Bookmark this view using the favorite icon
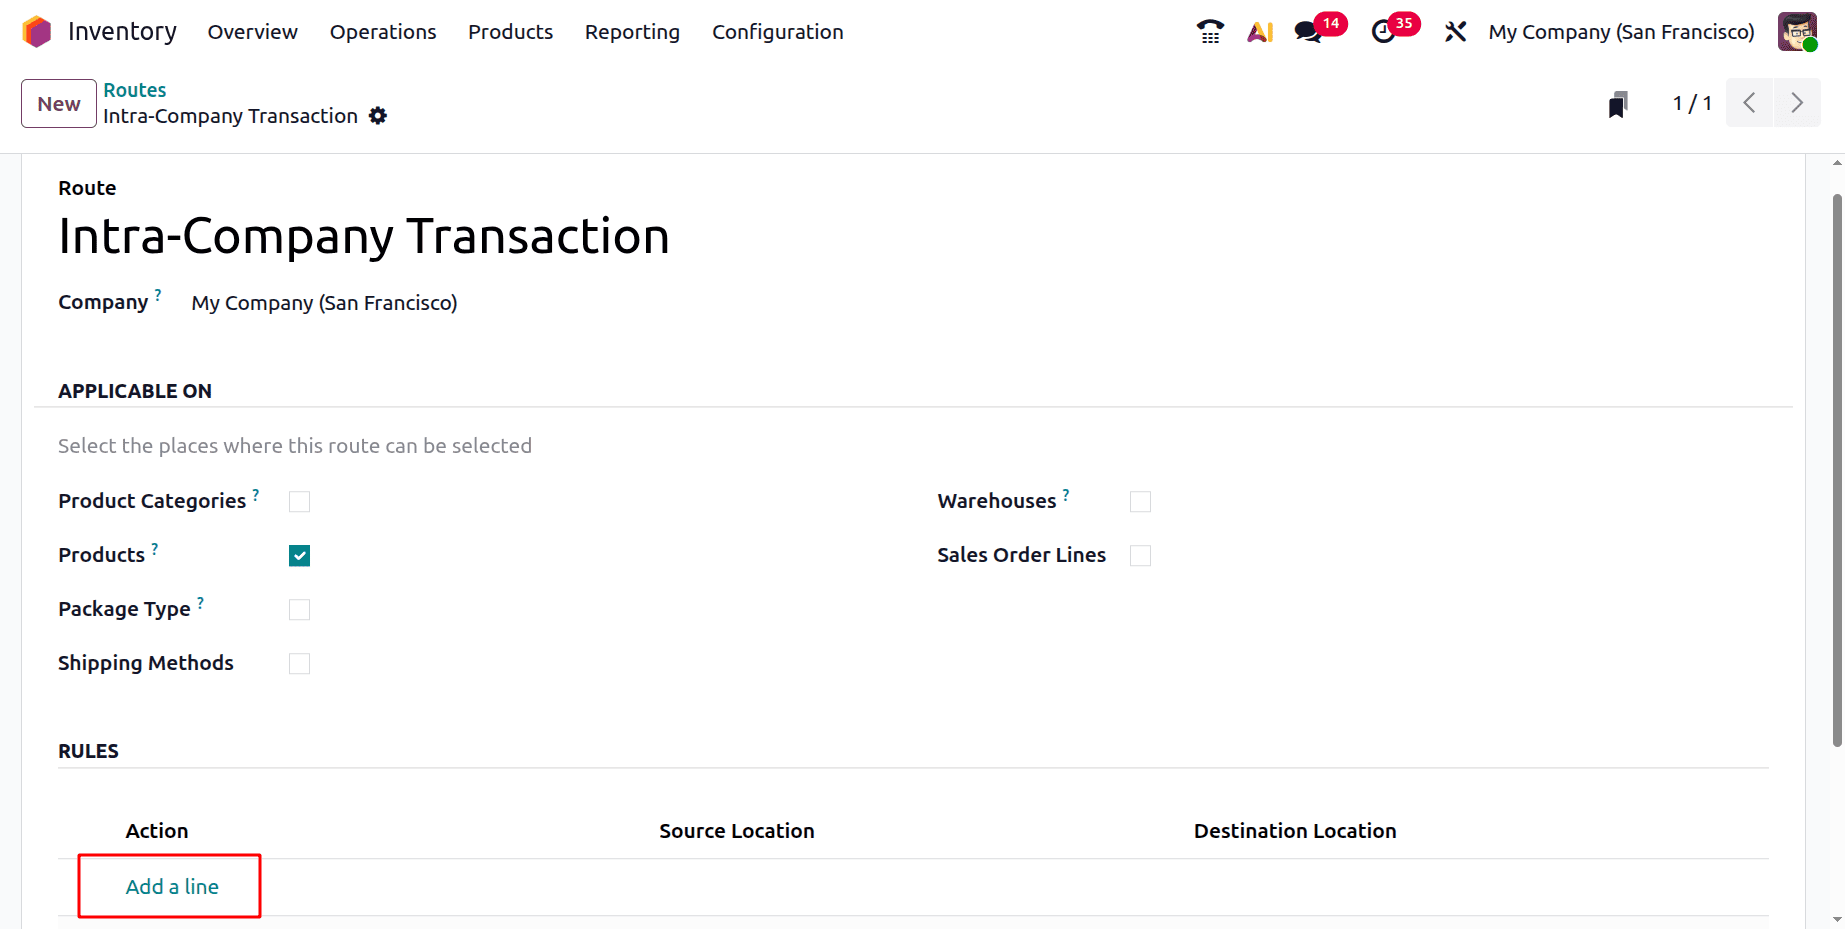The height and width of the screenshot is (929, 1845). (x=1617, y=103)
